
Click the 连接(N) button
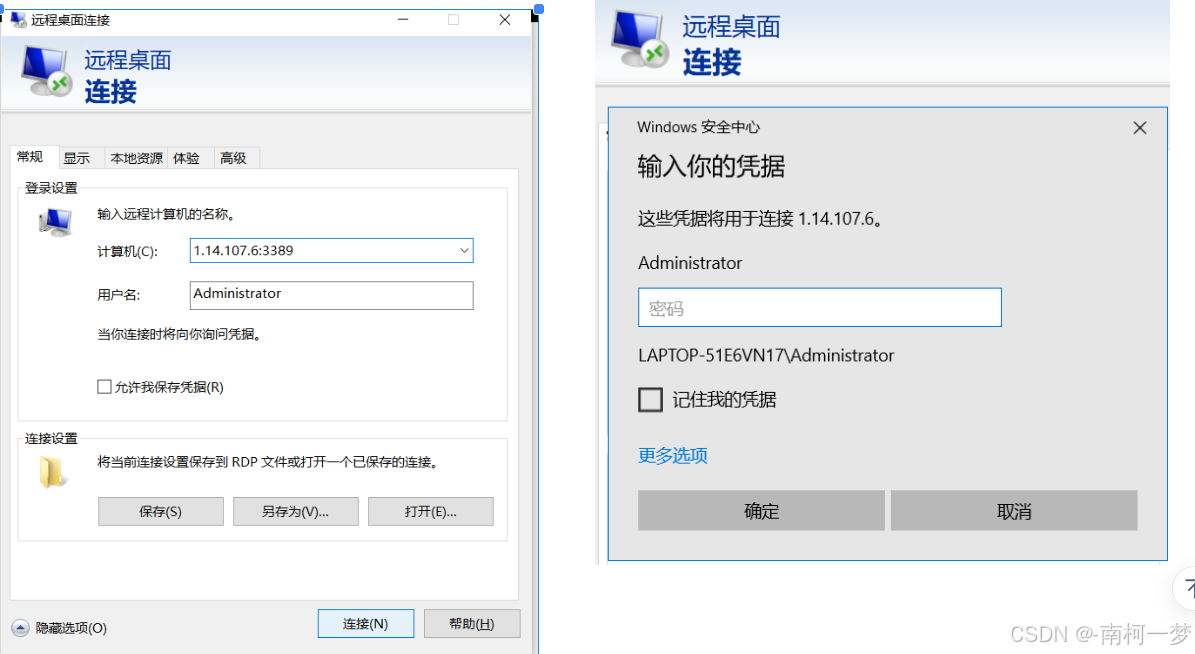(366, 624)
